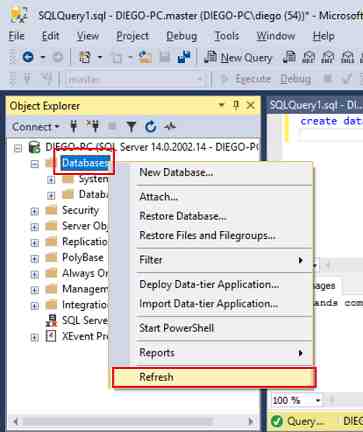This screenshot has height=432, width=363.
Task: Choose Restore Files and Filegroups... menu entry
Action: (x=212, y=235)
